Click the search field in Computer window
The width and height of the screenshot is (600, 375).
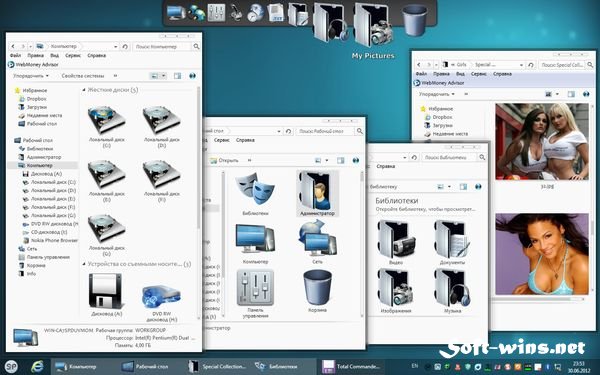(x=162, y=46)
